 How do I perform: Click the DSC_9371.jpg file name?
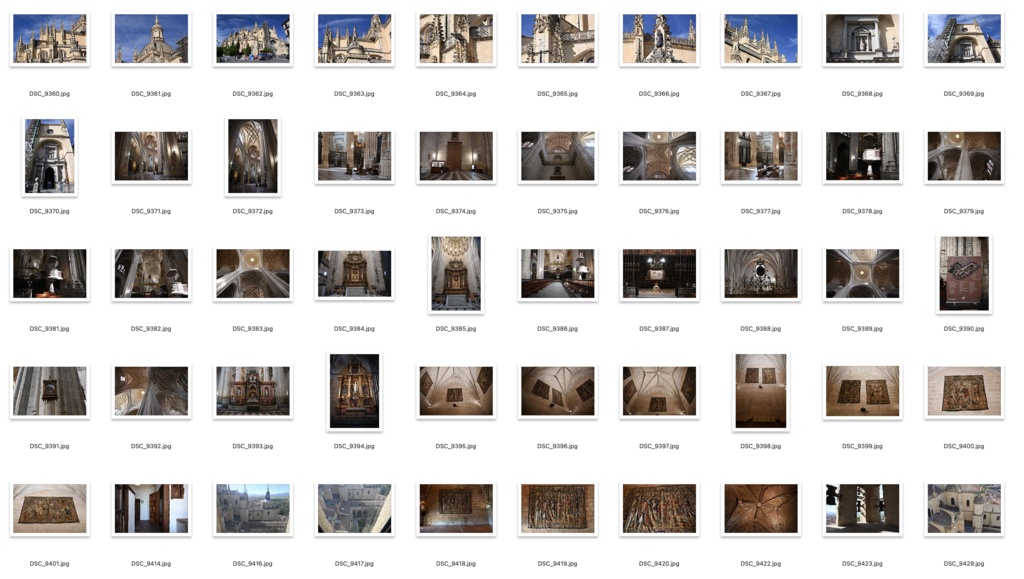(x=151, y=211)
